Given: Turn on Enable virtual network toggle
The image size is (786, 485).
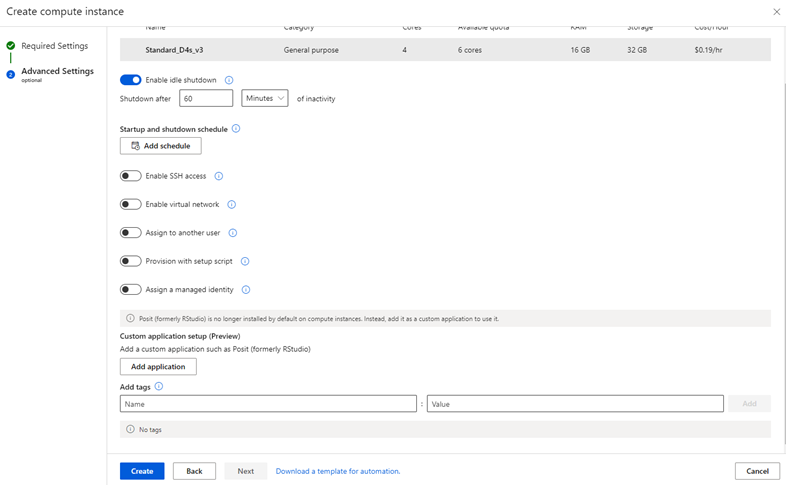Looking at the screenshot, I should pyautogui.click(x=130, y=205).
